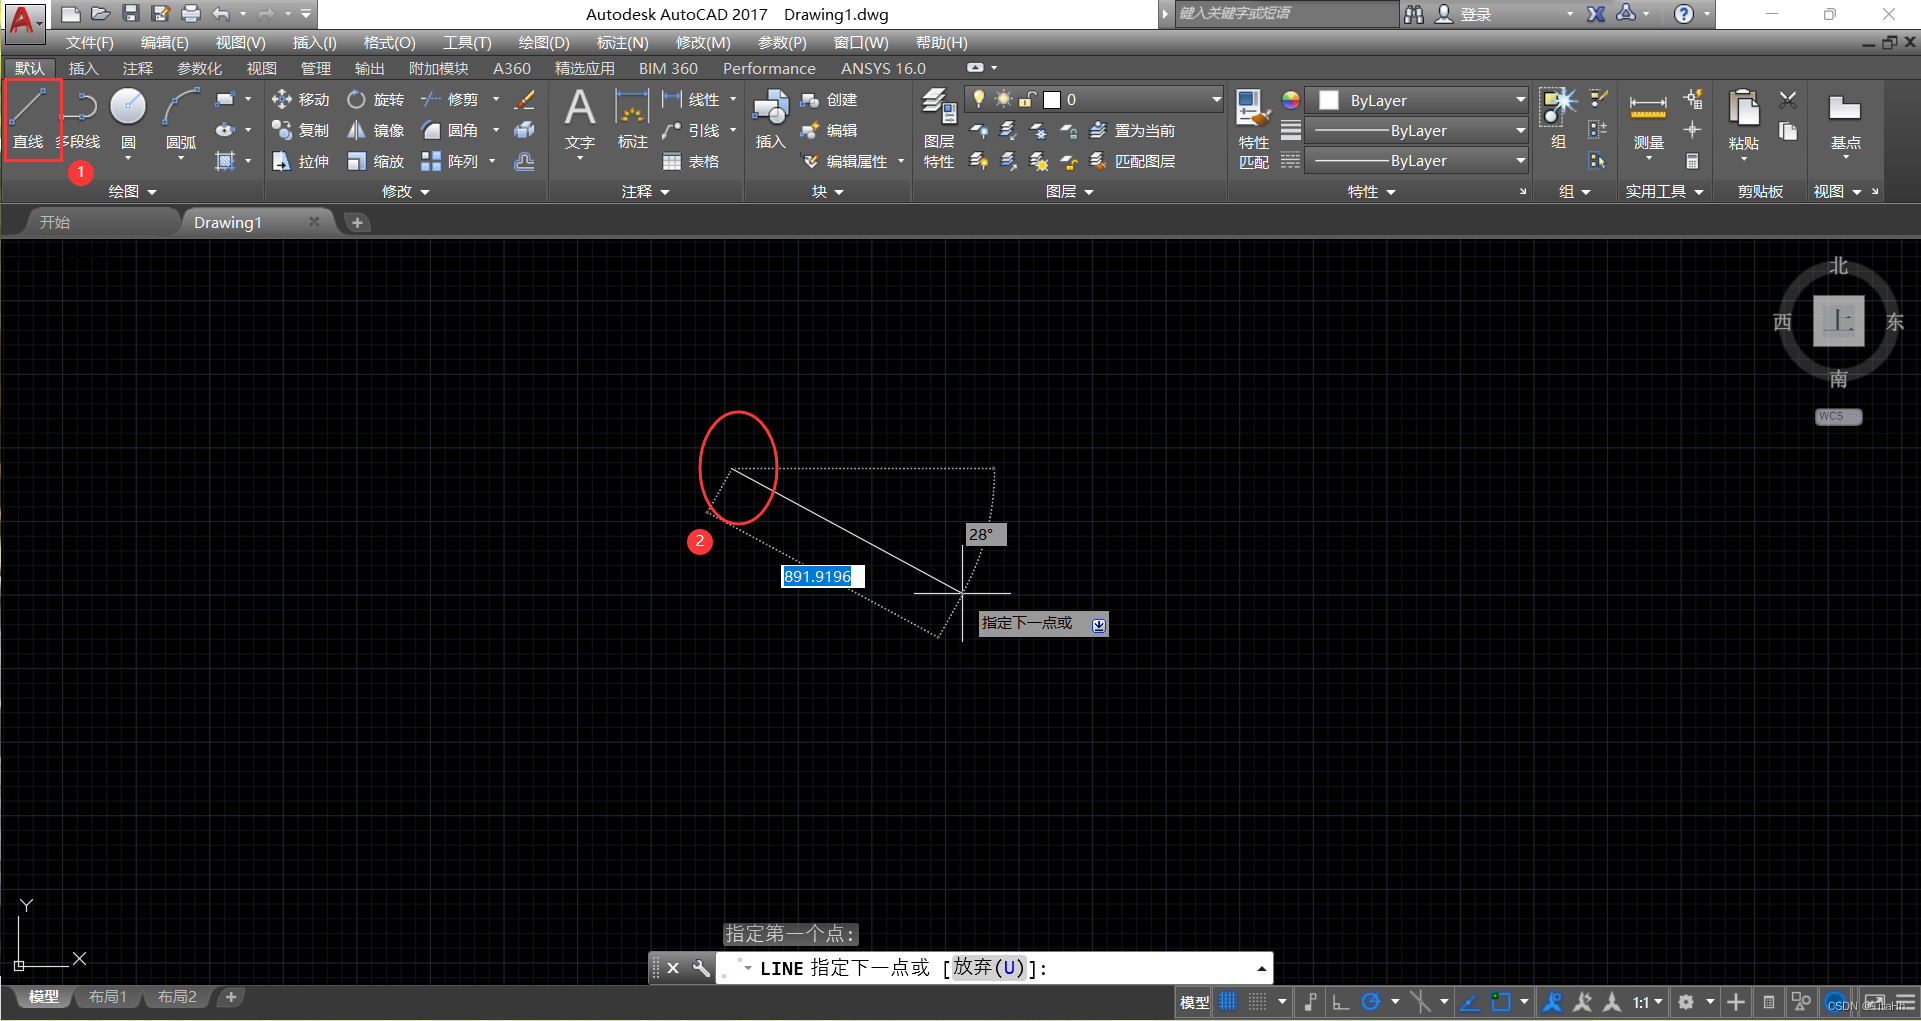The height and width of the screenshot is (1021, 1921).
Task: Click the layer color white swatch
Action: tap(1052, 100)
